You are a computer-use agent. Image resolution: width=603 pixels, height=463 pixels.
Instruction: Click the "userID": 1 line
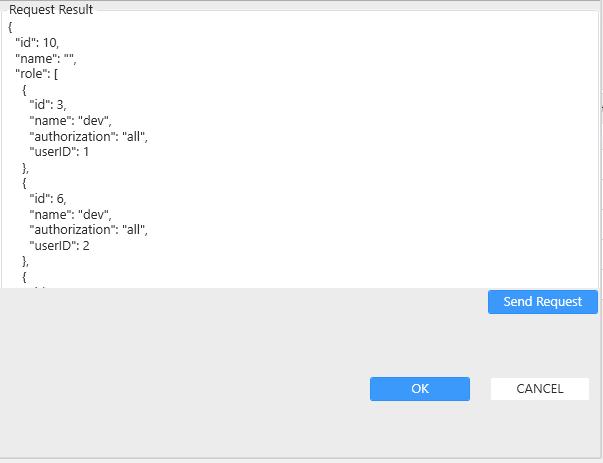point(60,152)
